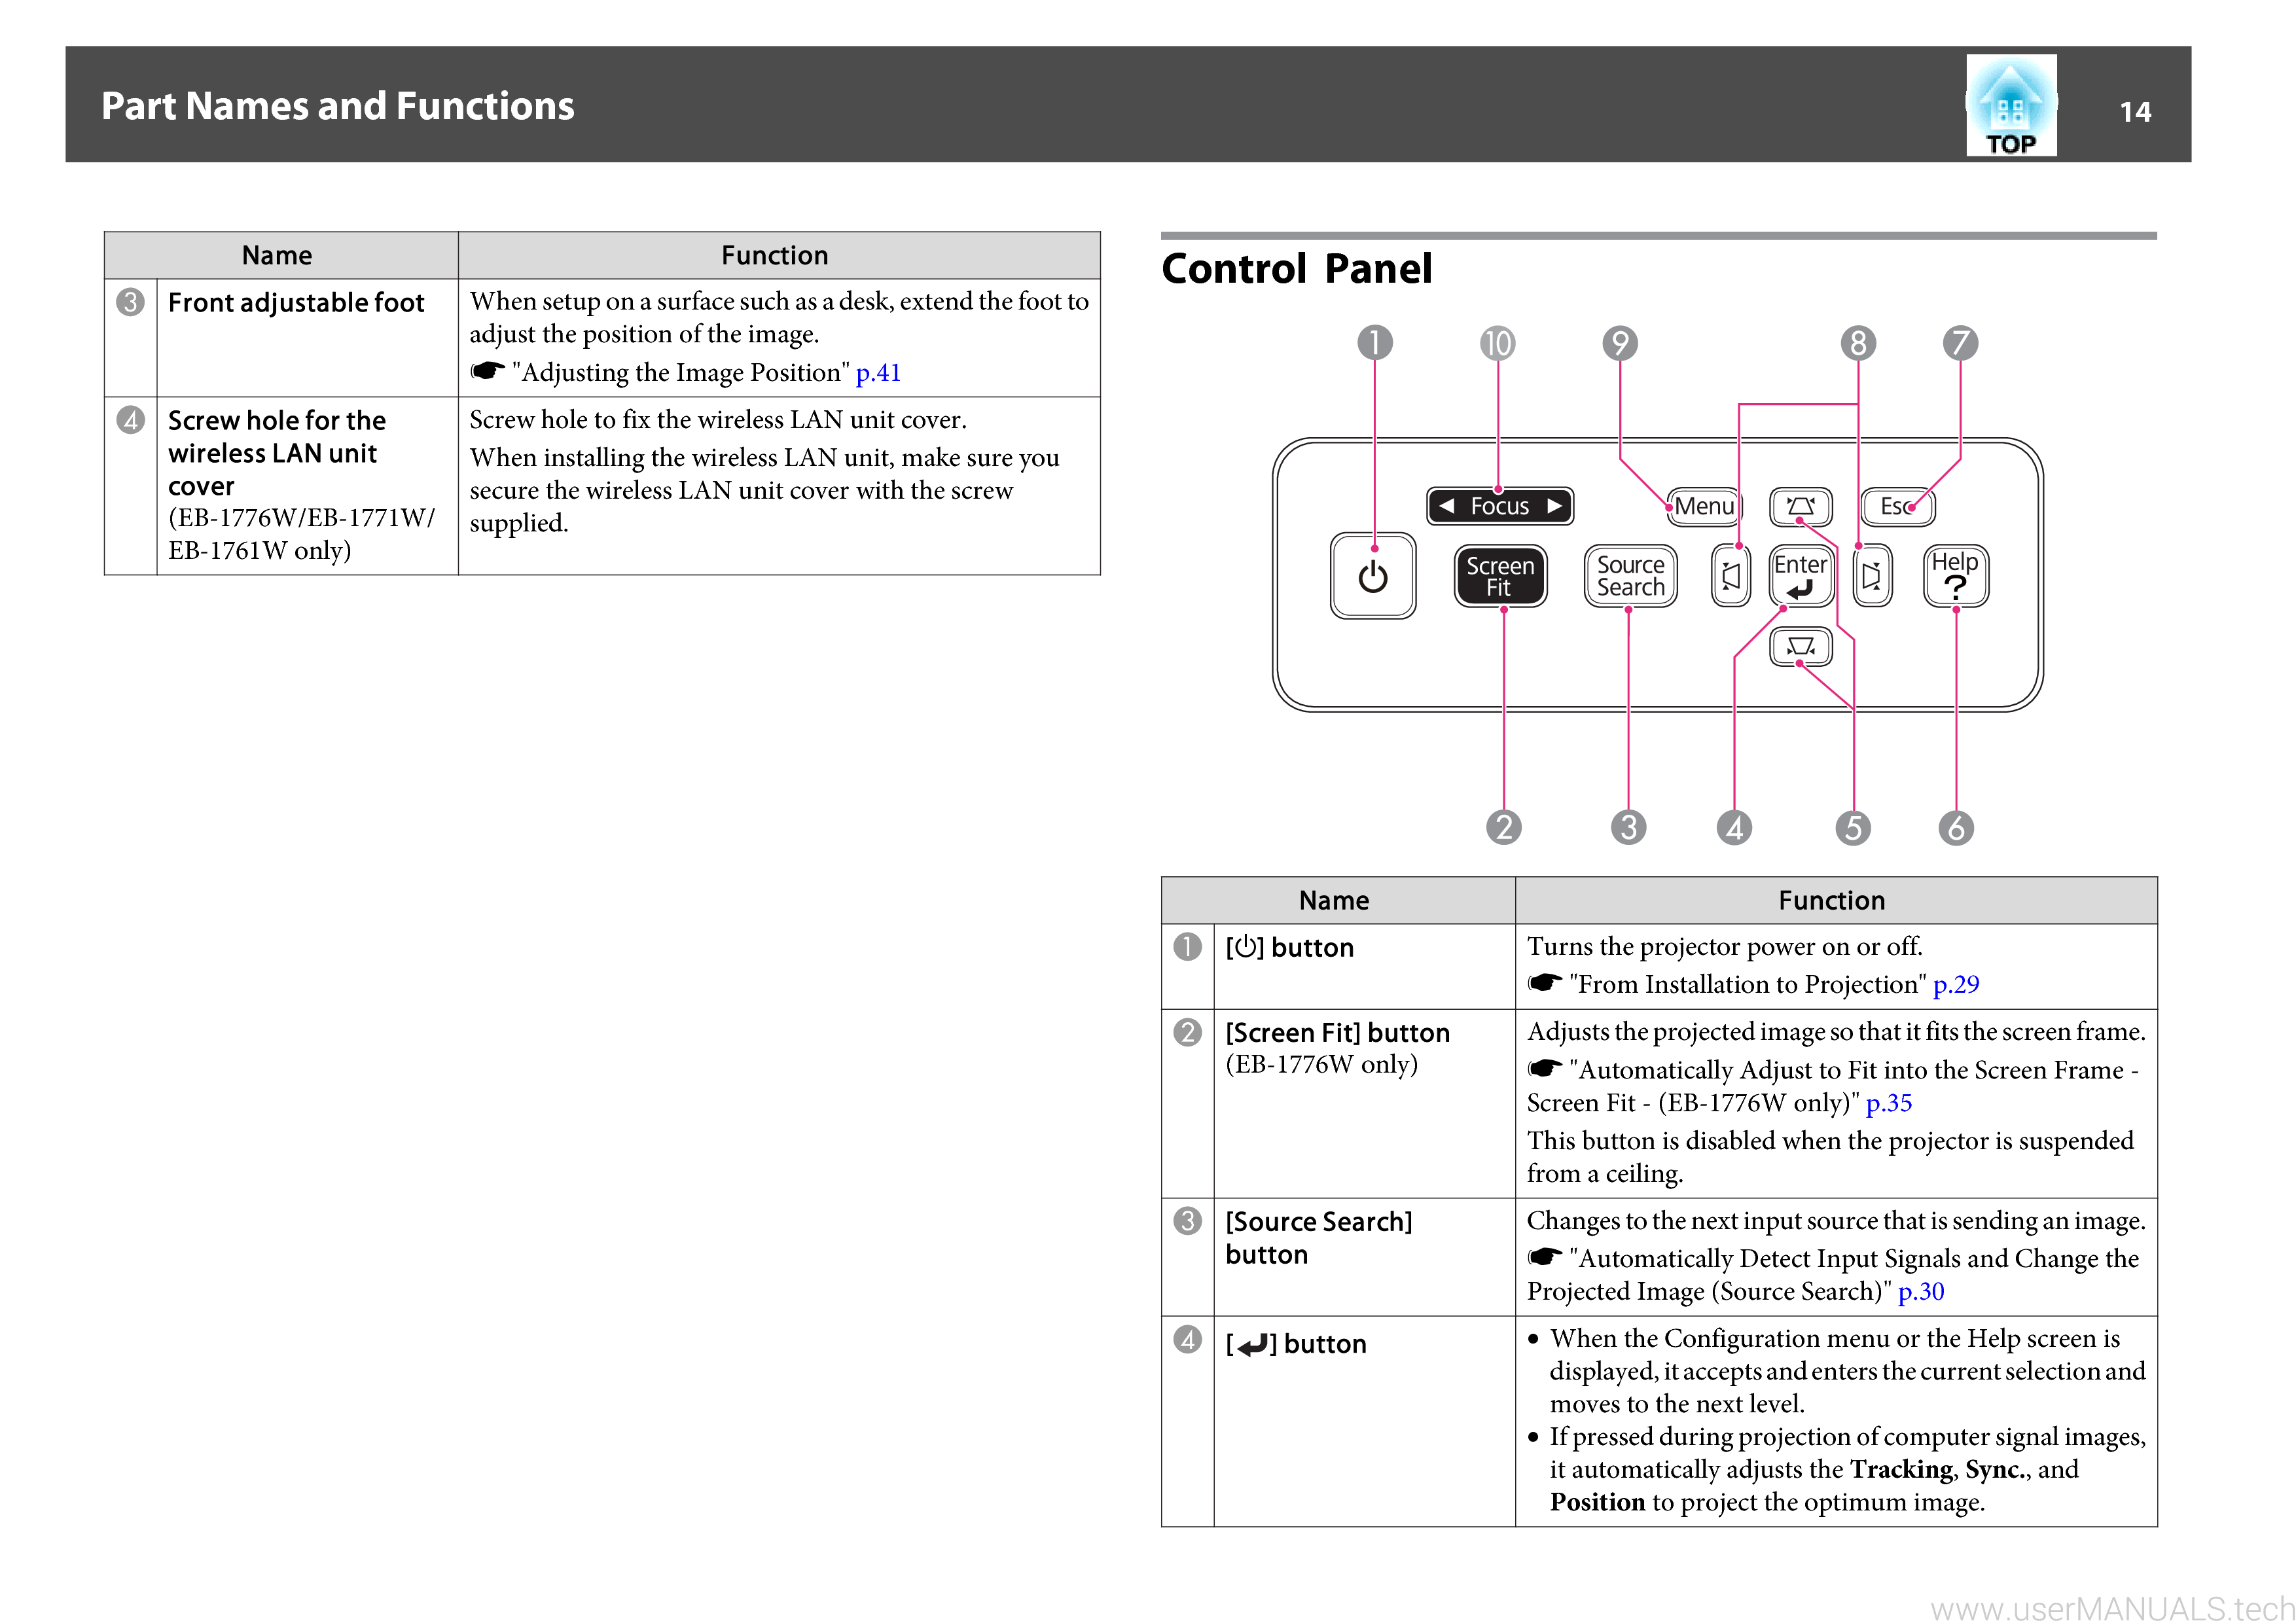
Task: Click the right keystone button beside Enter
Action: click(x=1872, y=576)
